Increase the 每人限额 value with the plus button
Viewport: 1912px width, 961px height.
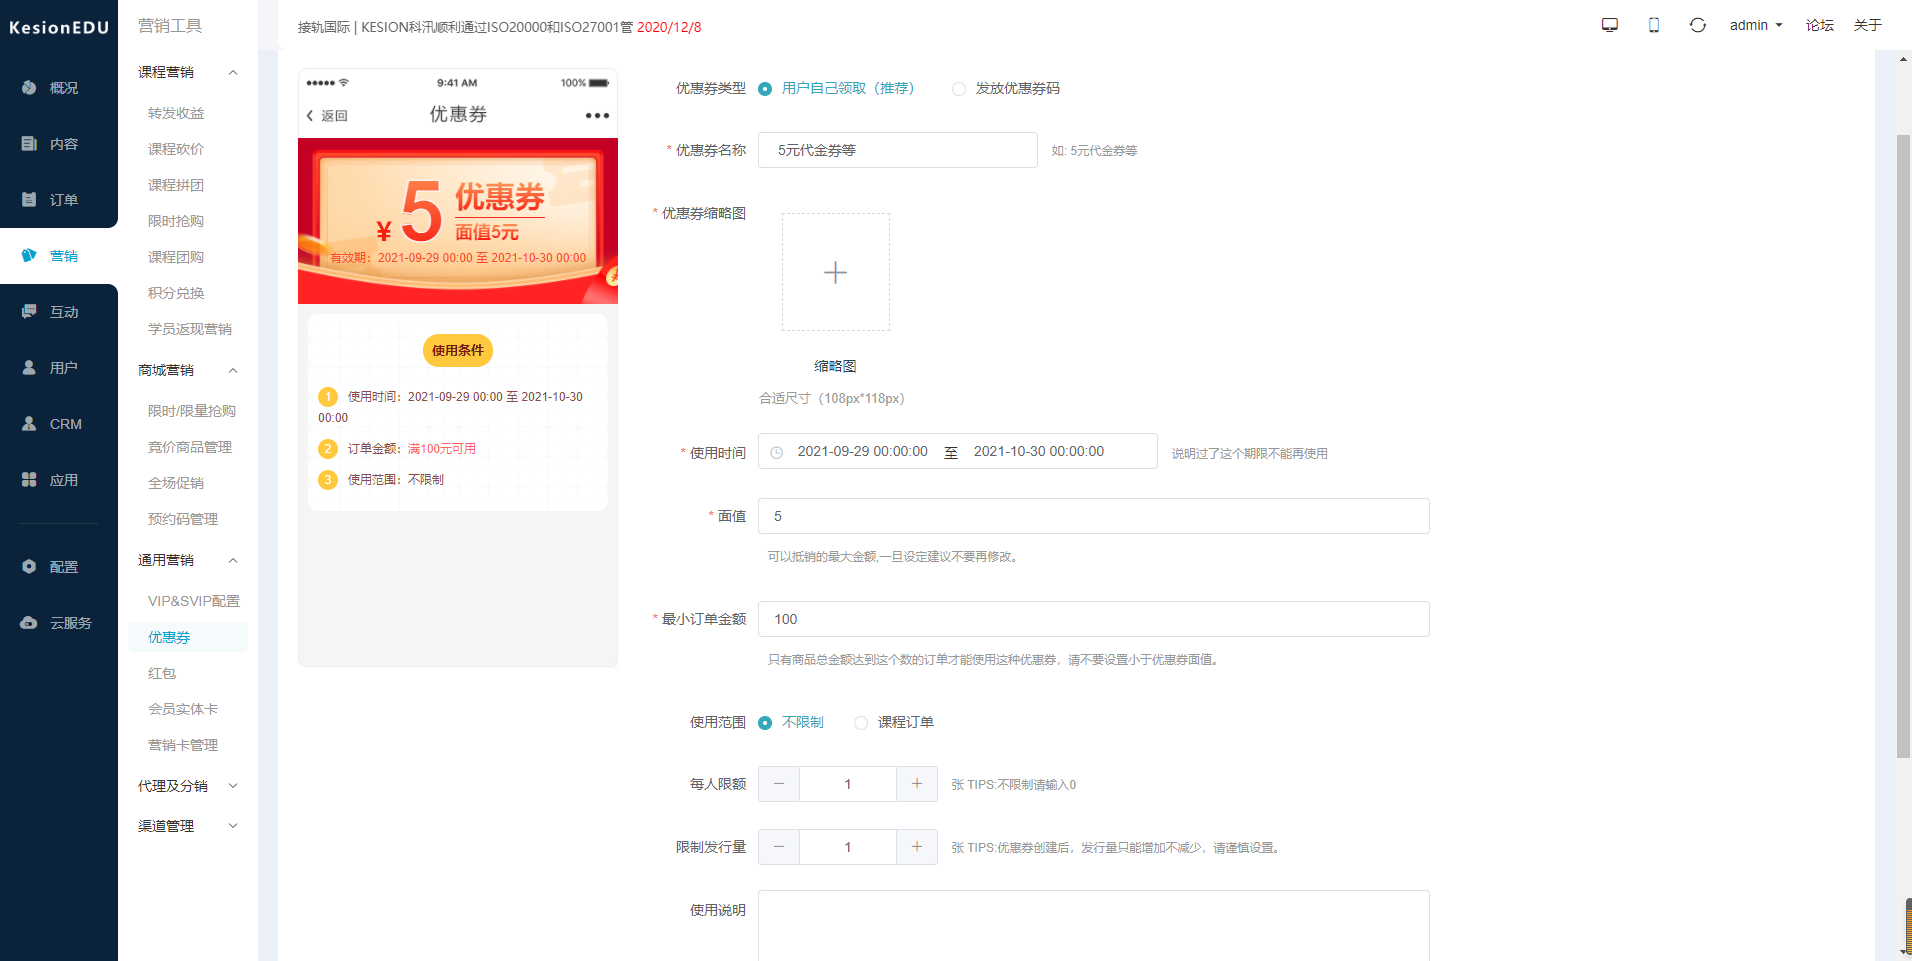point(917,784)
